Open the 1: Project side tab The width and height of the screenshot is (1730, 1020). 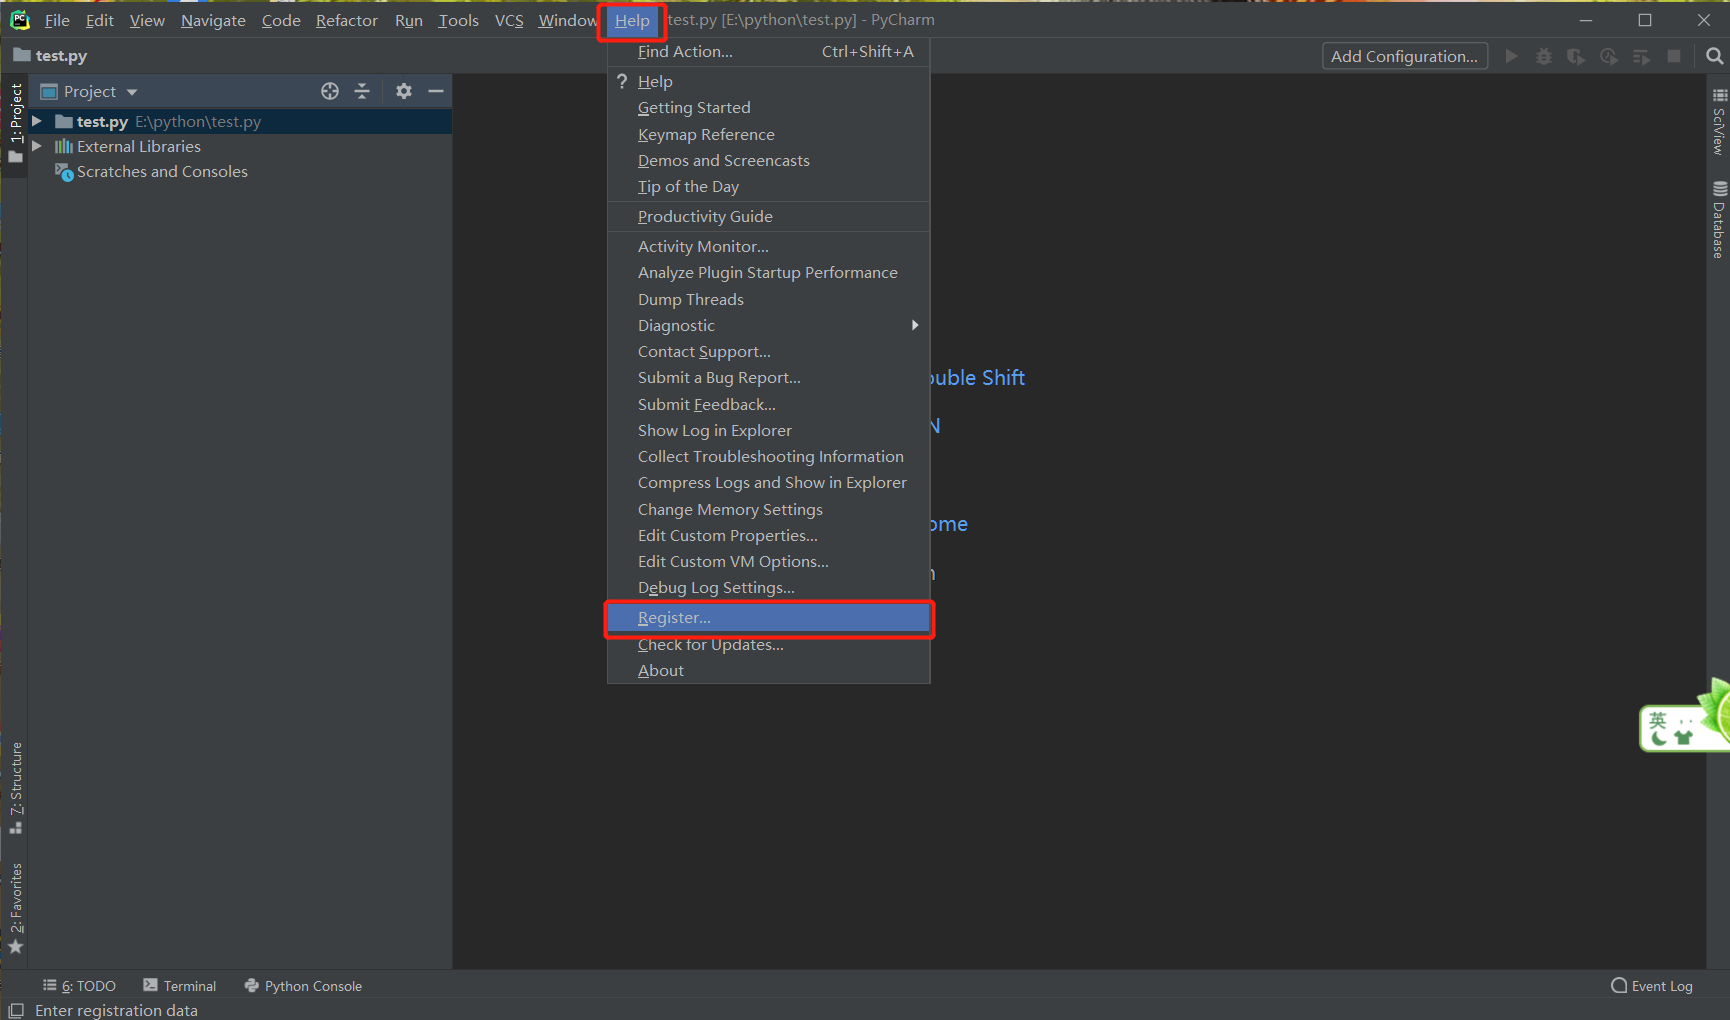(x=16, y=124)
